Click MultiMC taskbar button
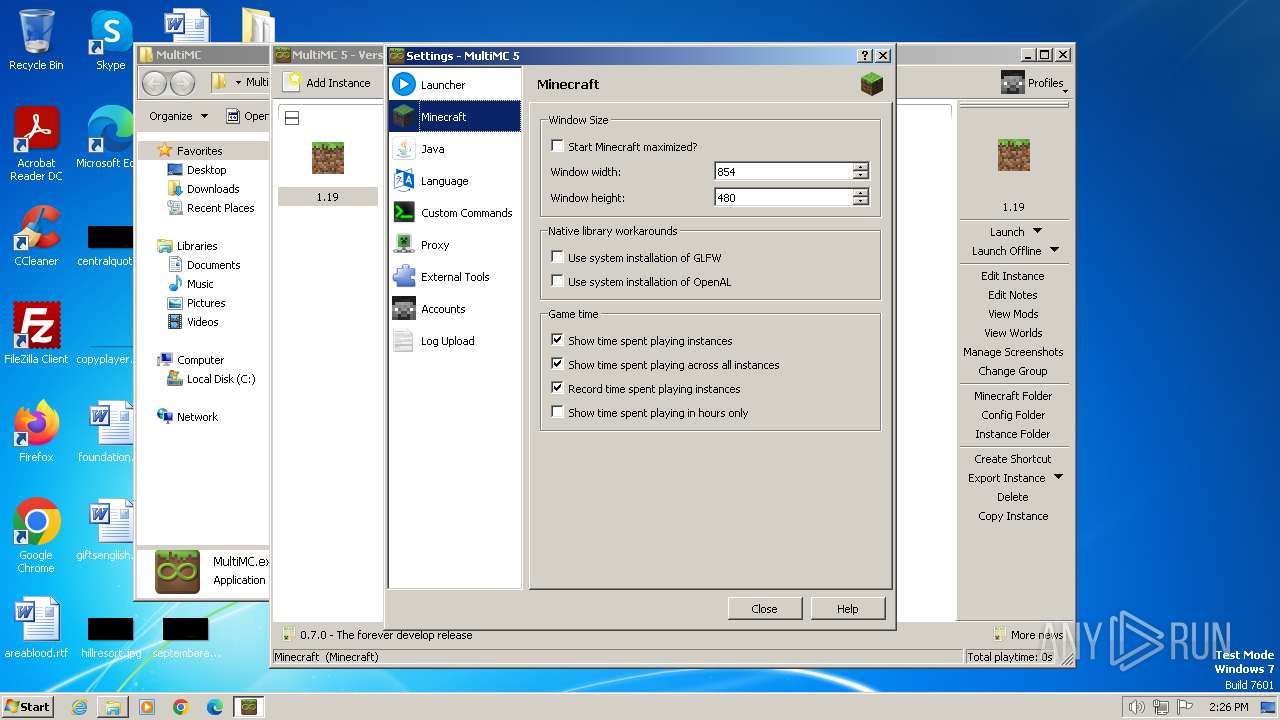Image resolution: width=1280 pixels, height=720 pixels. [249, 706]
